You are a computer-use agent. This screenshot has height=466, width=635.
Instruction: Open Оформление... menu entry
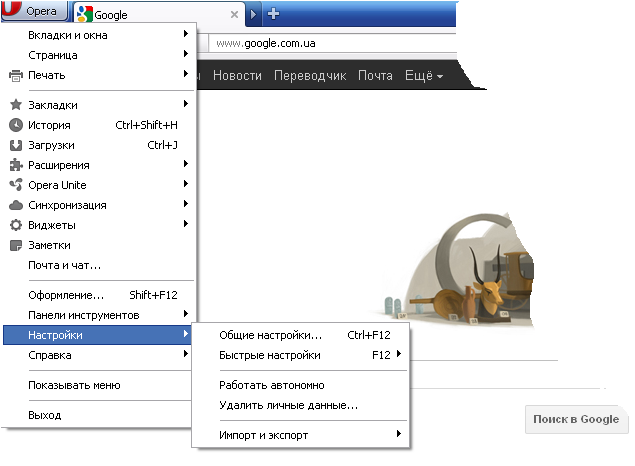(99, 295)
